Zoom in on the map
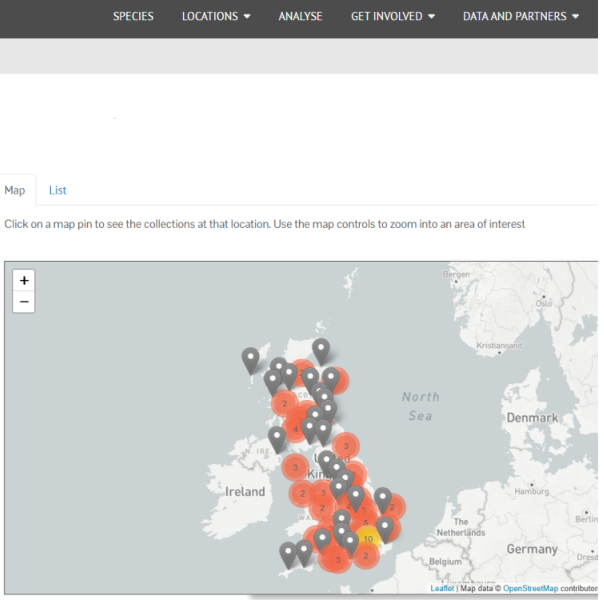The image size is (604, 600). point(24,280)
